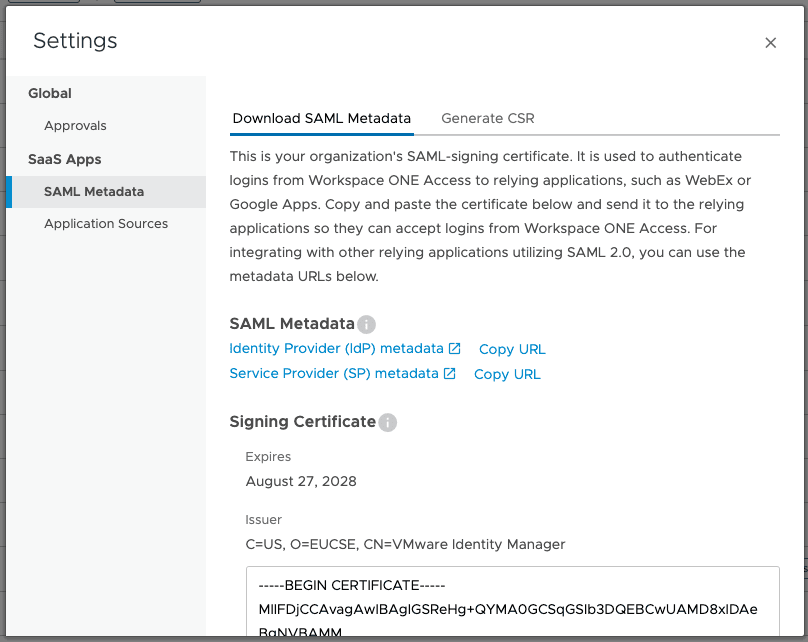Select SAML Metadata in the sidebar

pos(106,192)
